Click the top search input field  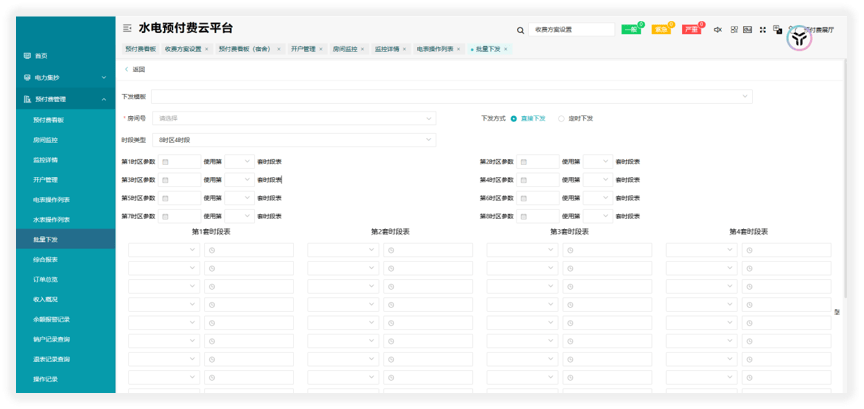tap(572, 31)
